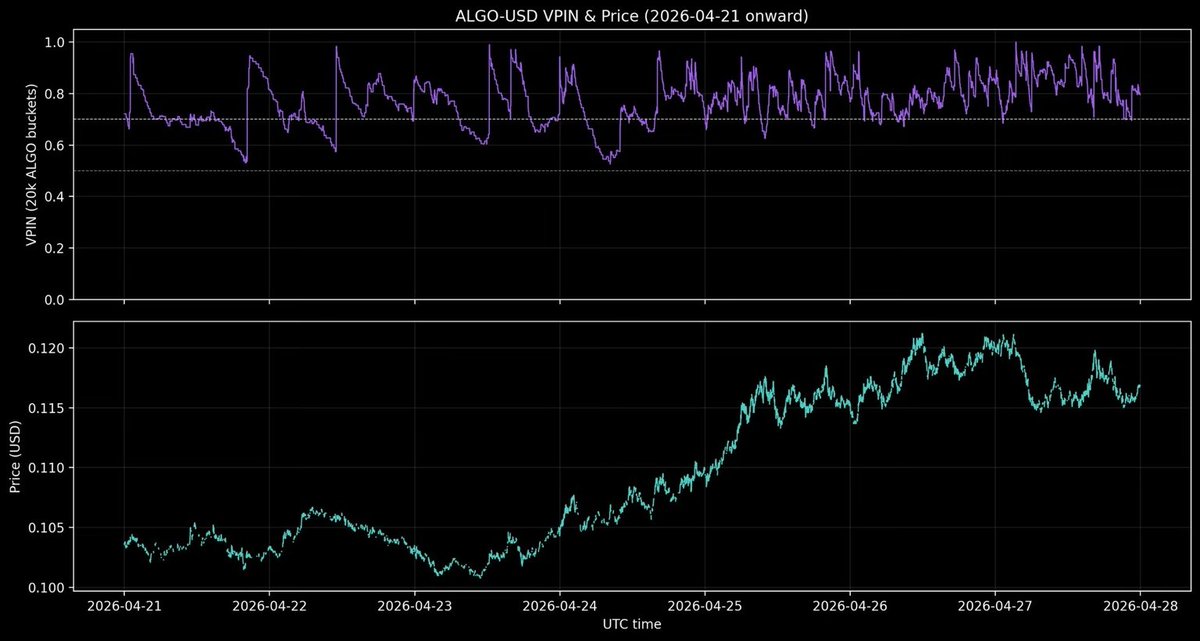The width and height of the screenshot is (1200, 641).
Task: Click the 2026-04-24 date tick label
Action: [560, 605]
